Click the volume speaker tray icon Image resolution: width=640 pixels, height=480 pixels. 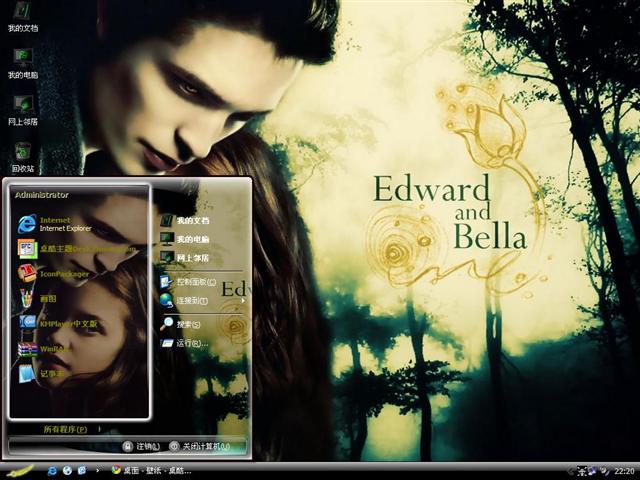pyautogui.click(x=604, y=471)
